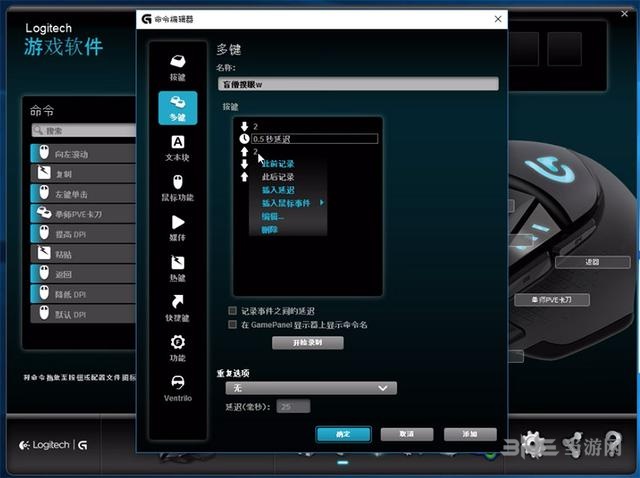Expand the 插入鼠标事件 submenu arrow

coord(322,202)
